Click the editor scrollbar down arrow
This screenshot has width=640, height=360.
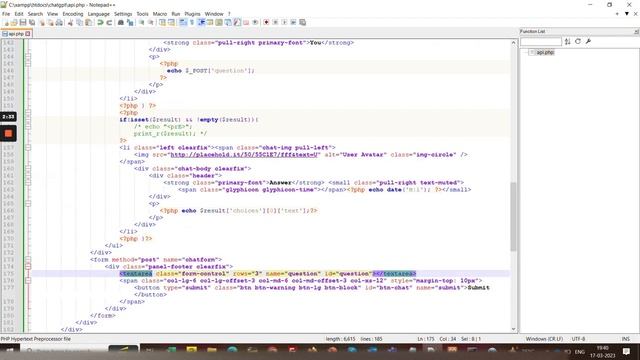(513, 329)
